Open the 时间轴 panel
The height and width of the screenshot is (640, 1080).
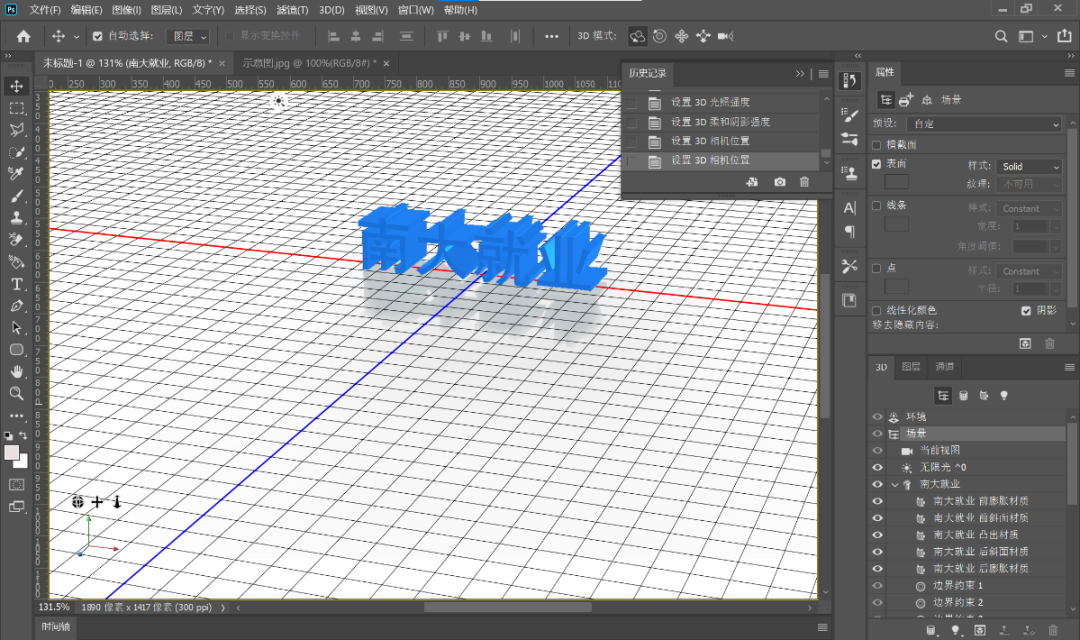point(56,626)
